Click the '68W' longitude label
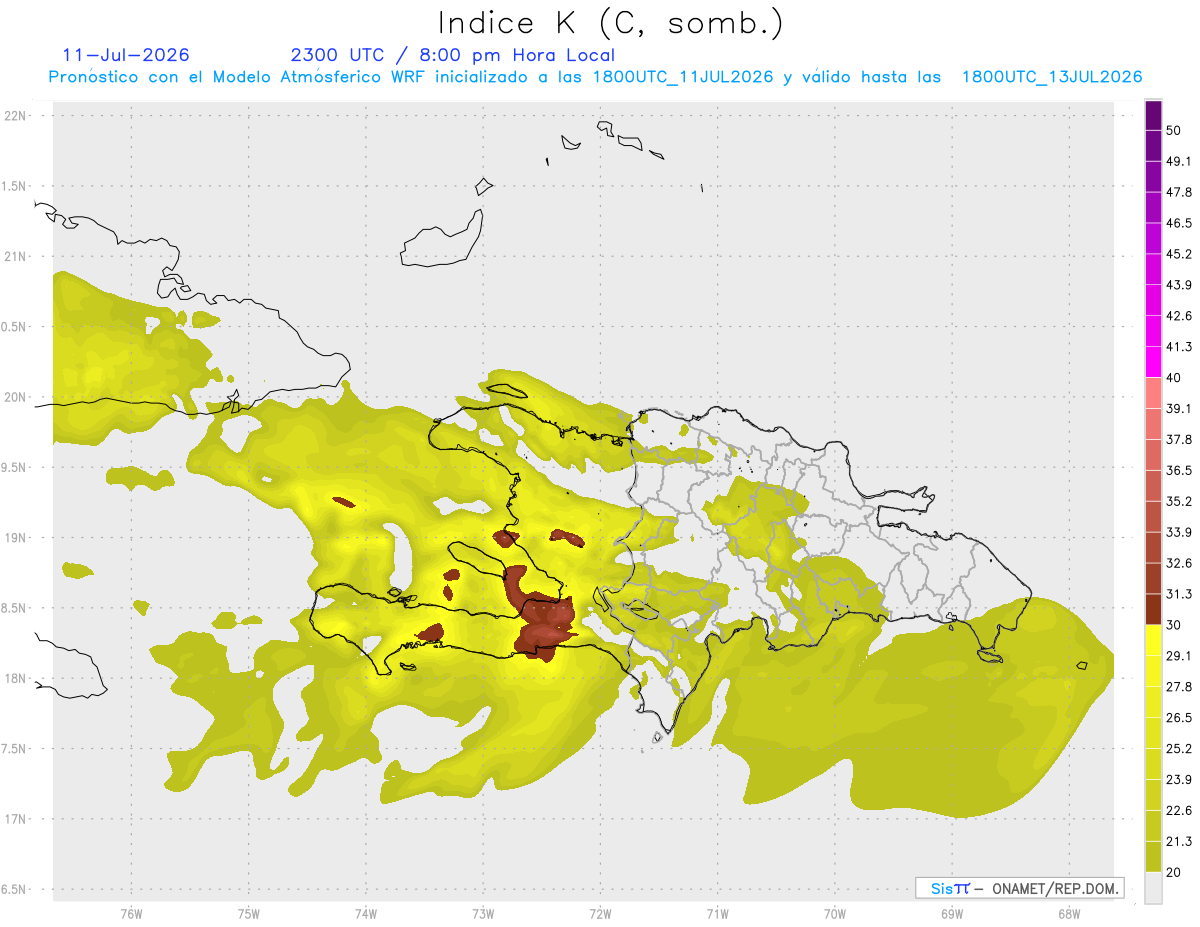Viewport: 1200px width, 927px height. tap(1069, 913)
